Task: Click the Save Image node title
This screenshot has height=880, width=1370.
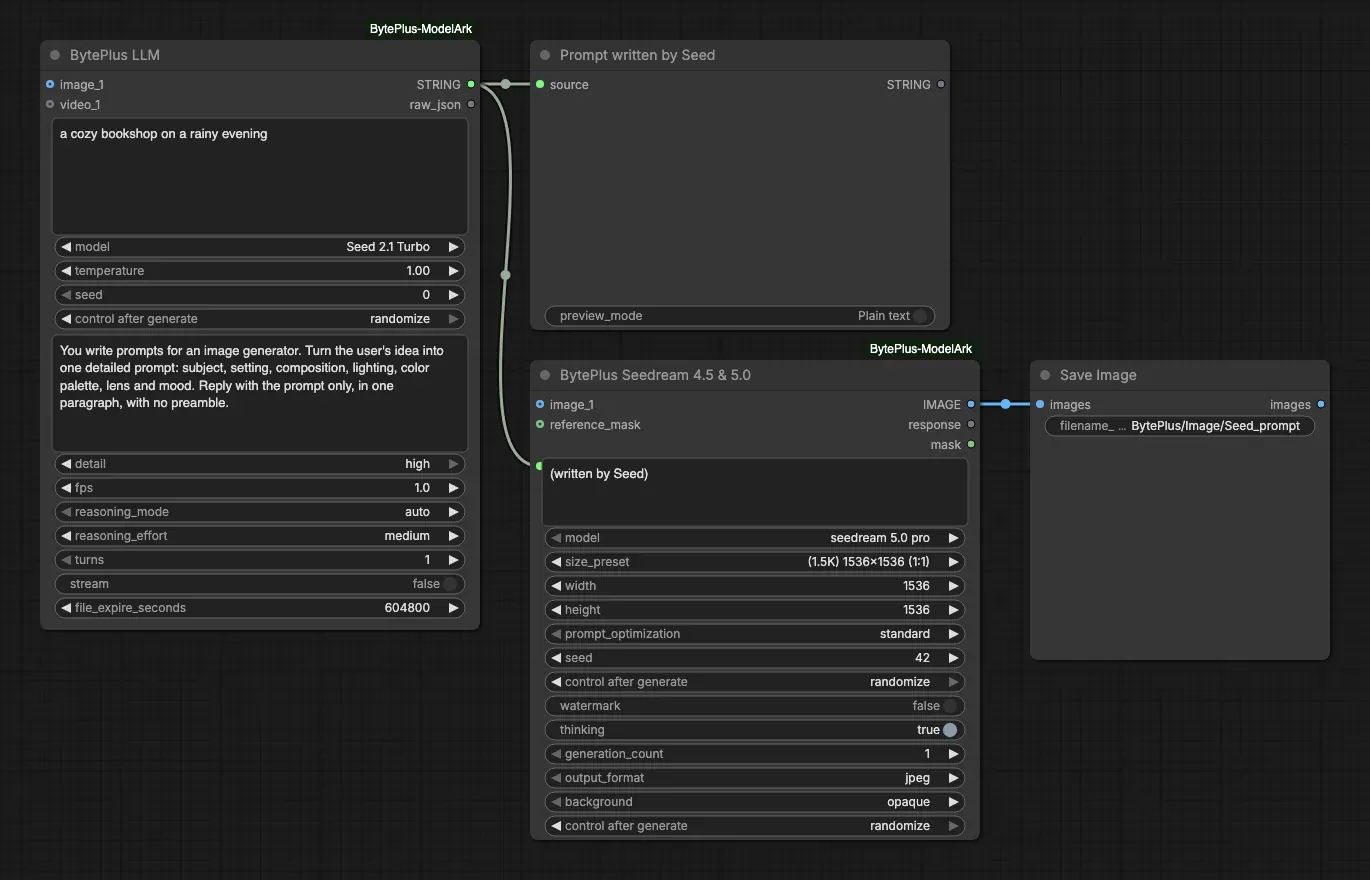Action: pyautogui.click(x=1098, y=375)
